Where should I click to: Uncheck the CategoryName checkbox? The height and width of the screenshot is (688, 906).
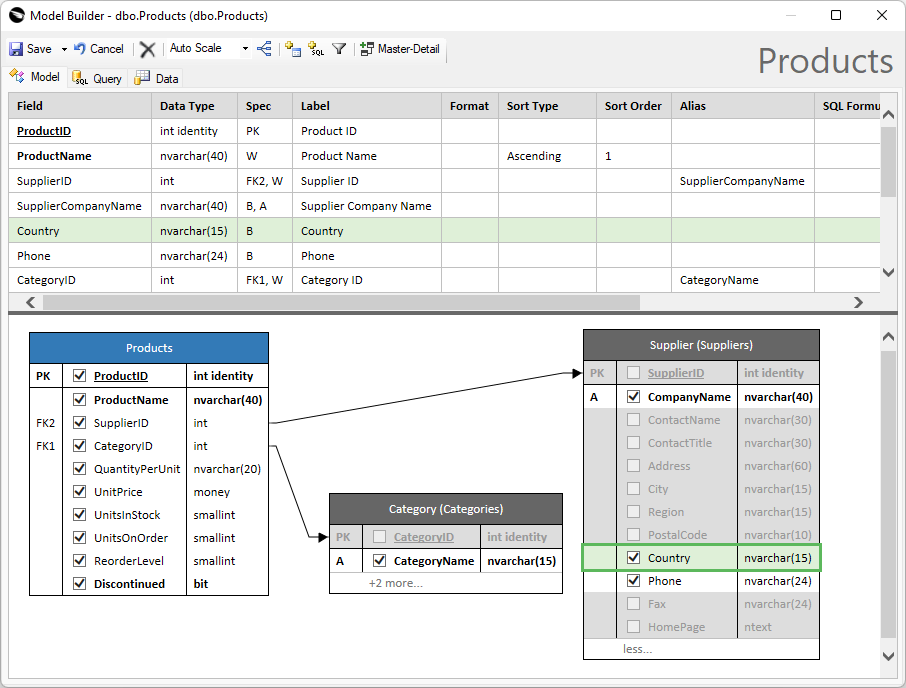tap(379, 561)
